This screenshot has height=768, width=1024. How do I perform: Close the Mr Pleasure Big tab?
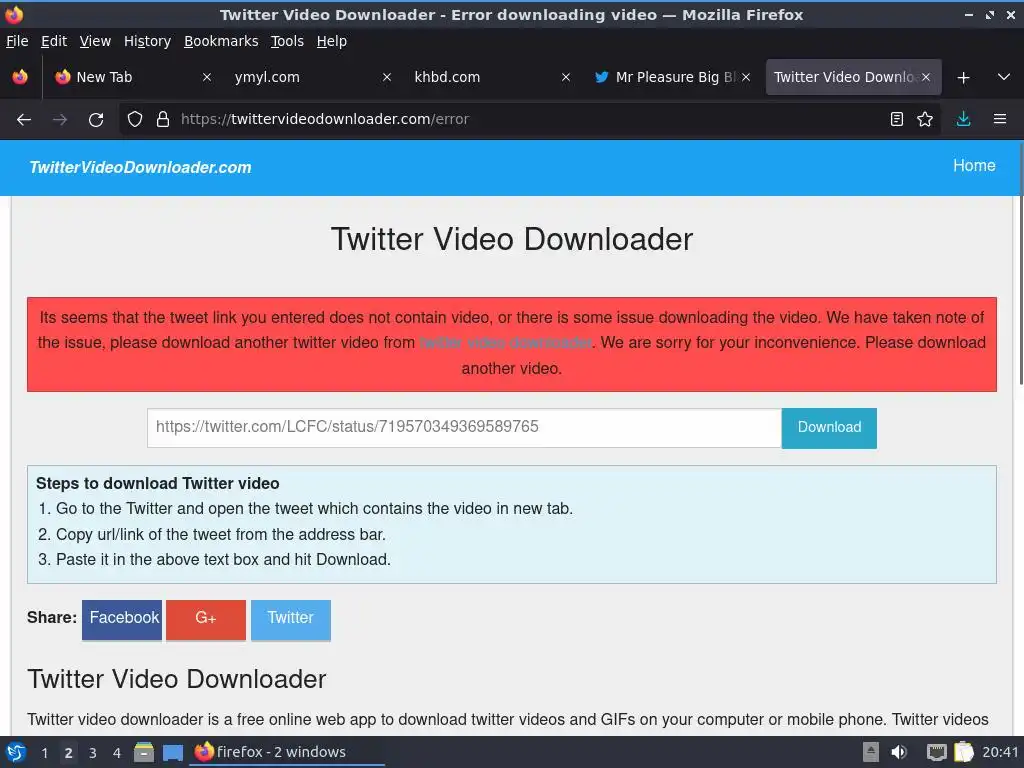click(x=746, y=77)
